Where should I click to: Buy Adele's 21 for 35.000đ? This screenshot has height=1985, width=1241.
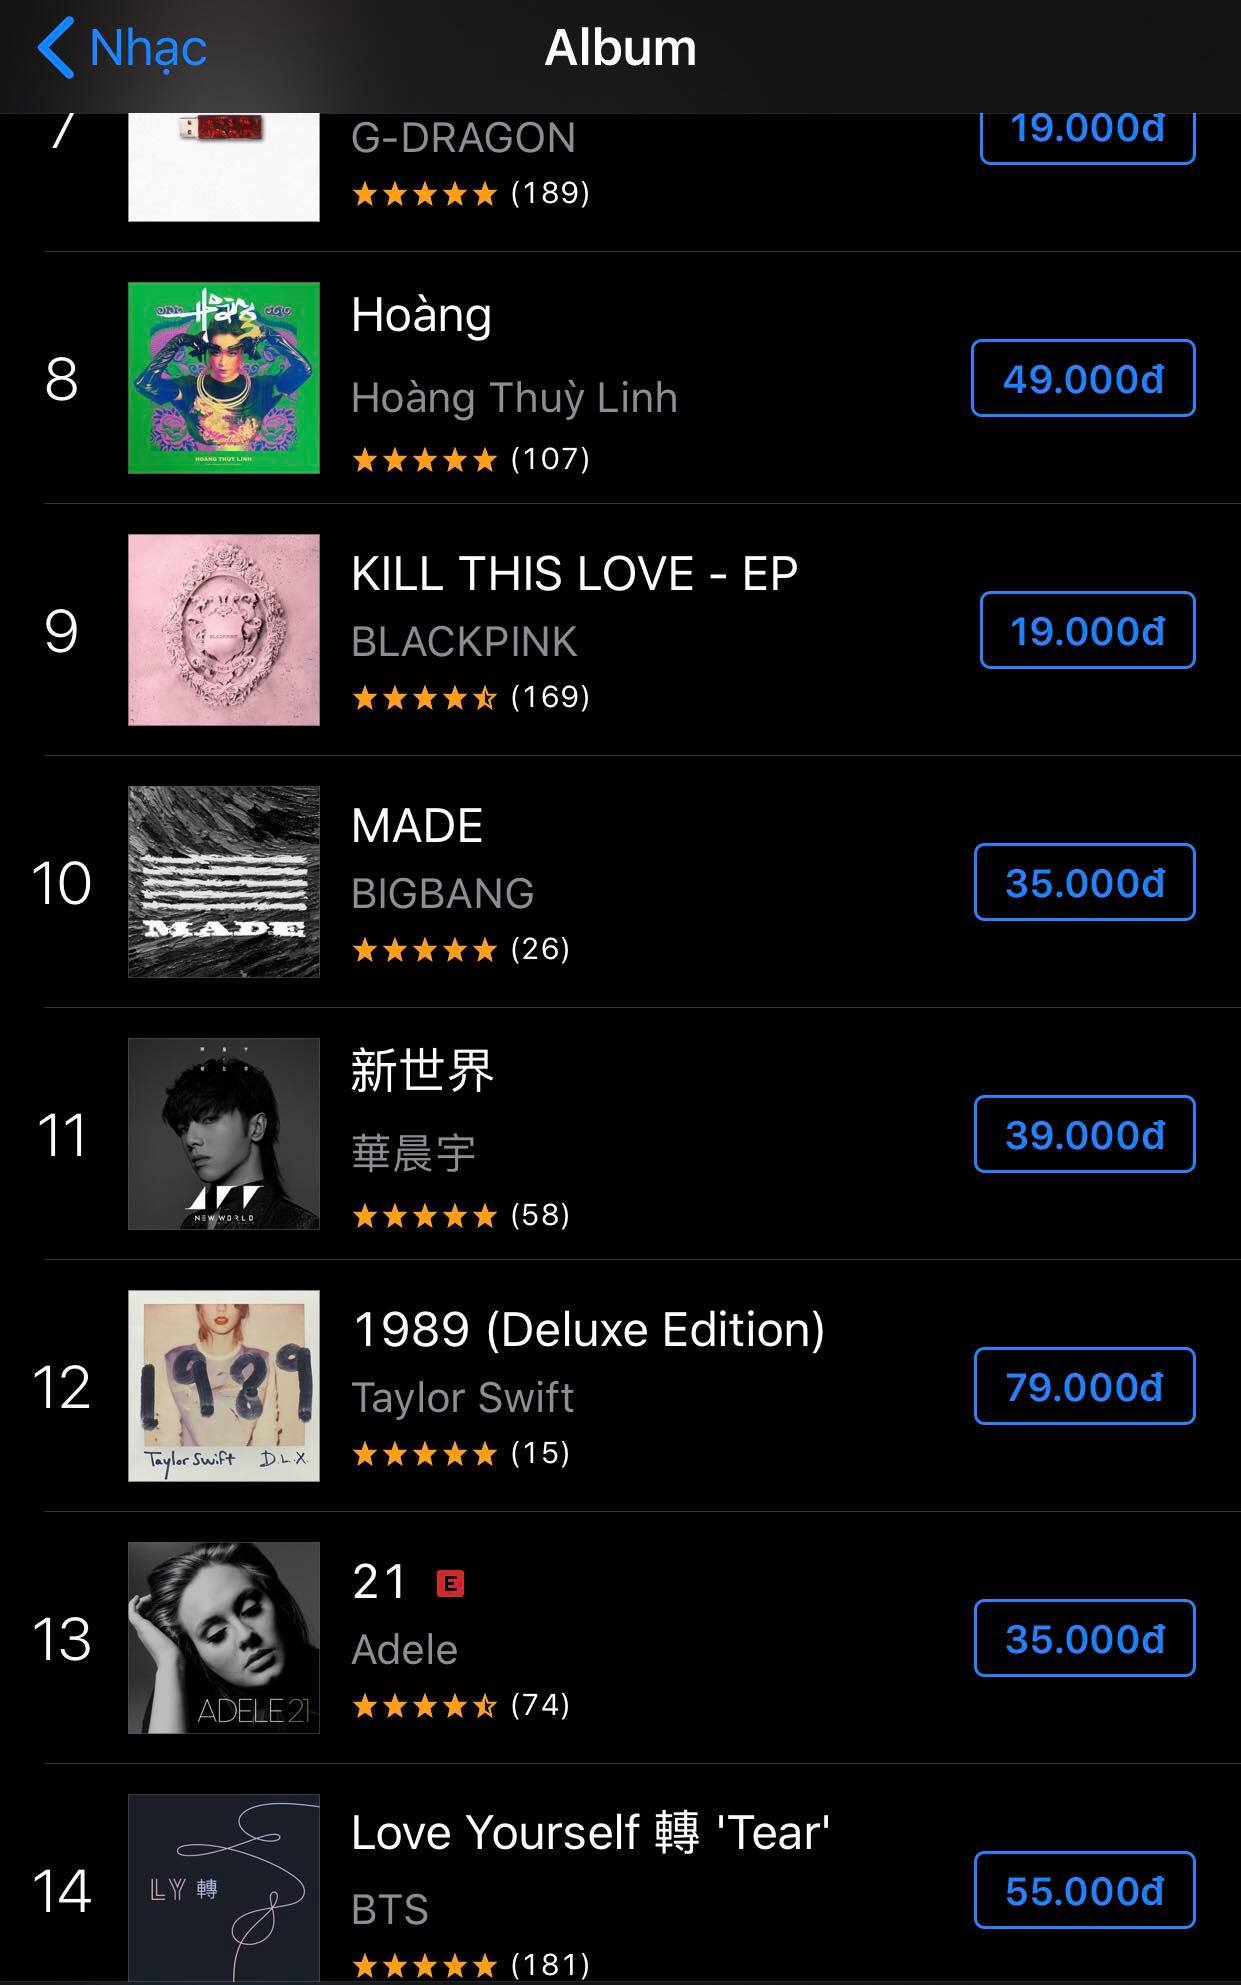[x=1084, y=1639]
